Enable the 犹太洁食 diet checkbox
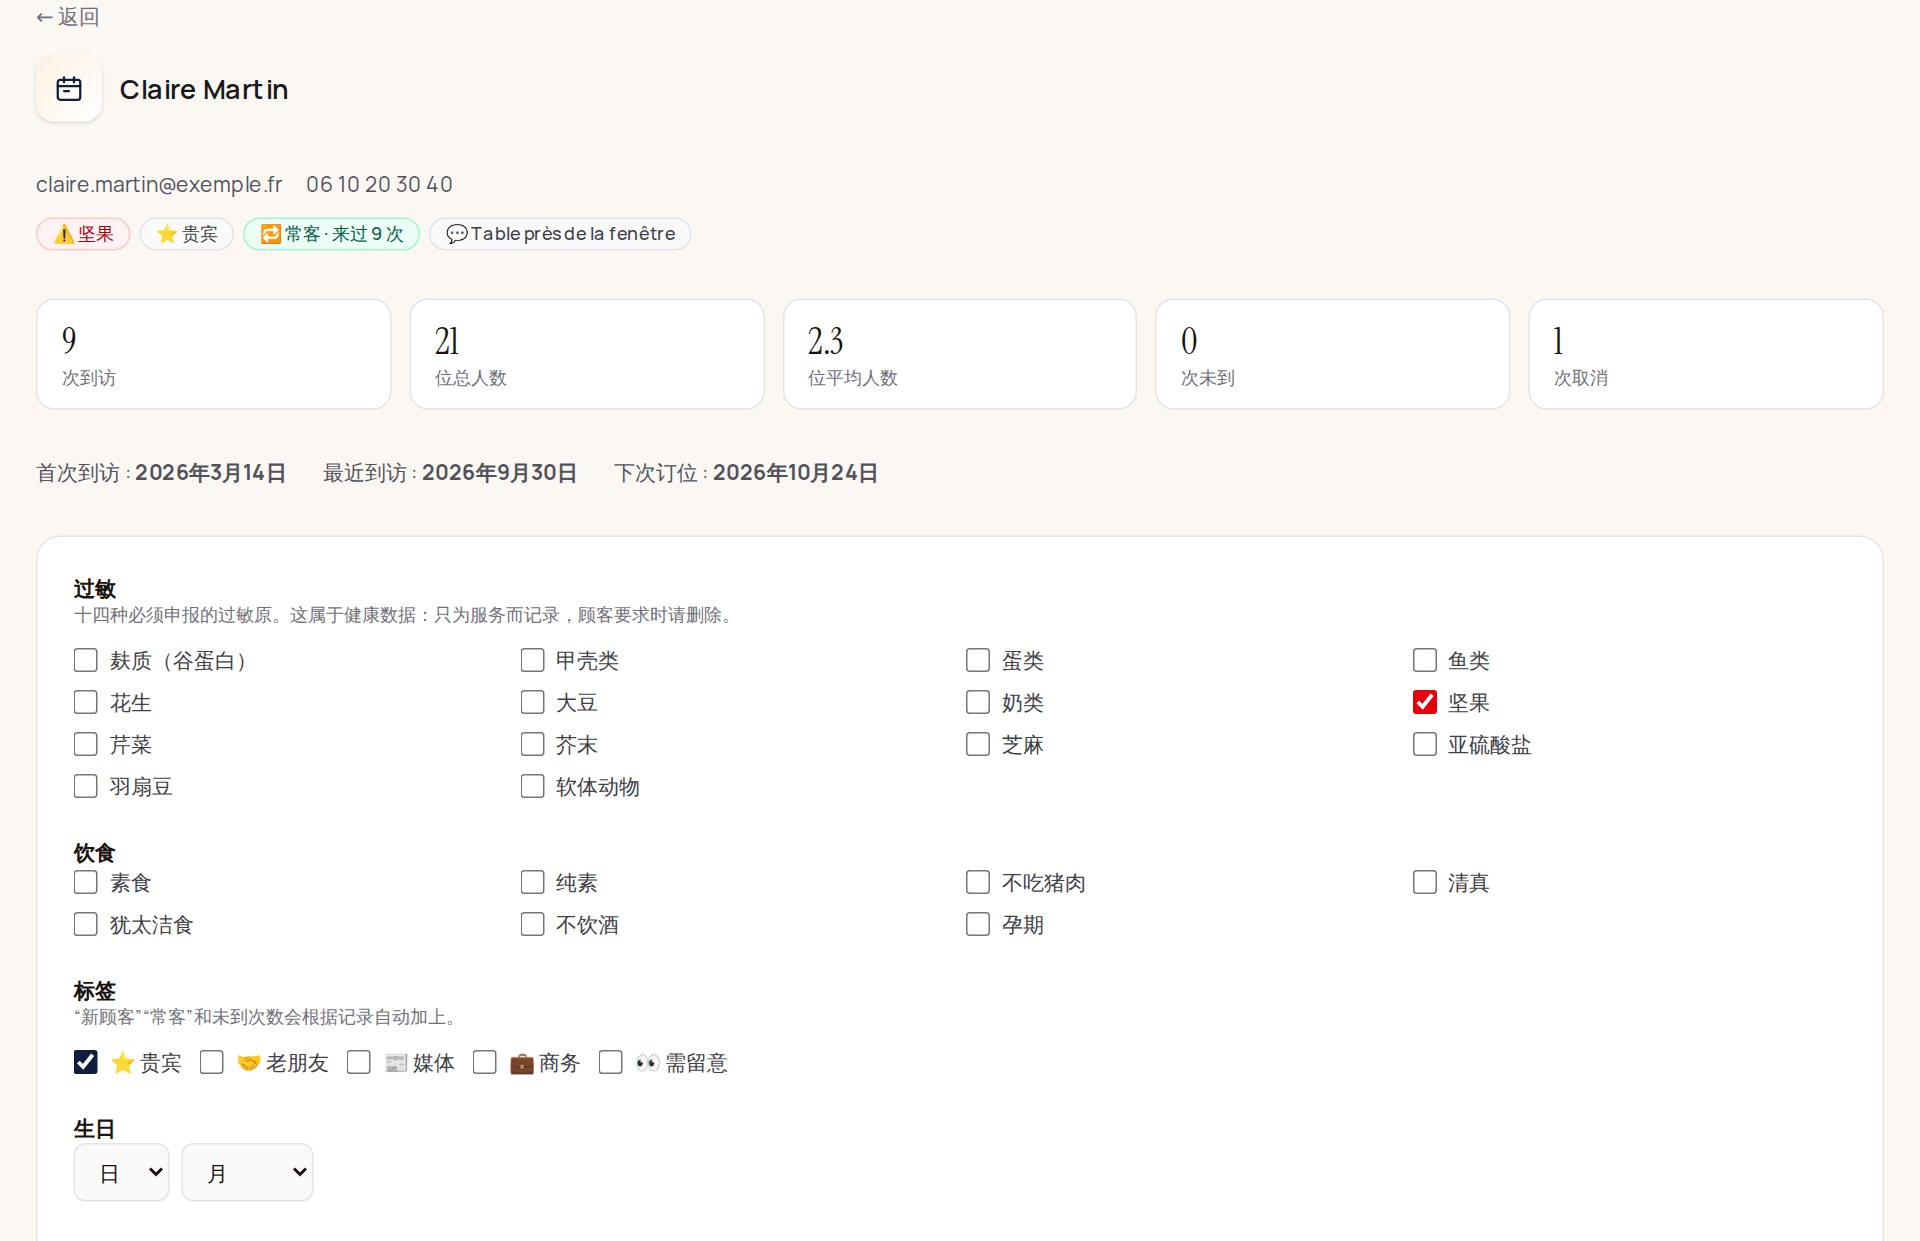Image resolution: width=1920 pixels, height=1241 pixels. [x=85, y=924]
